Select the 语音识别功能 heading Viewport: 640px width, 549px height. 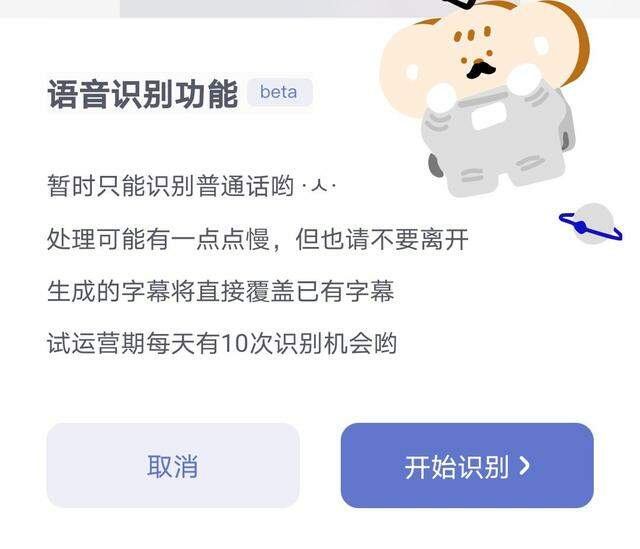143,94
